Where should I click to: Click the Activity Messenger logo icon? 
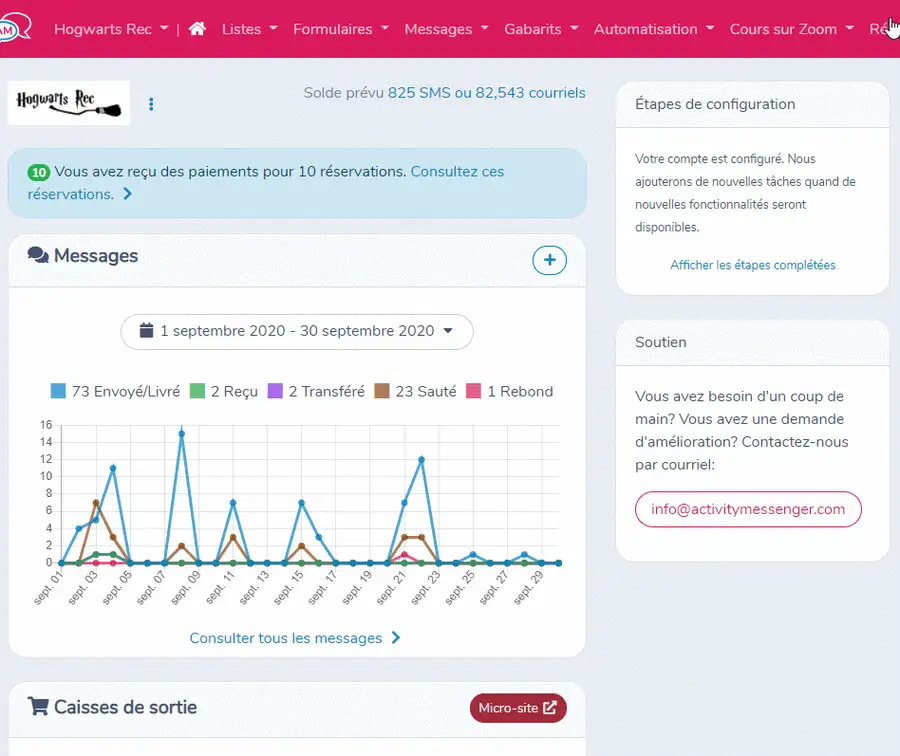point(14,27)
